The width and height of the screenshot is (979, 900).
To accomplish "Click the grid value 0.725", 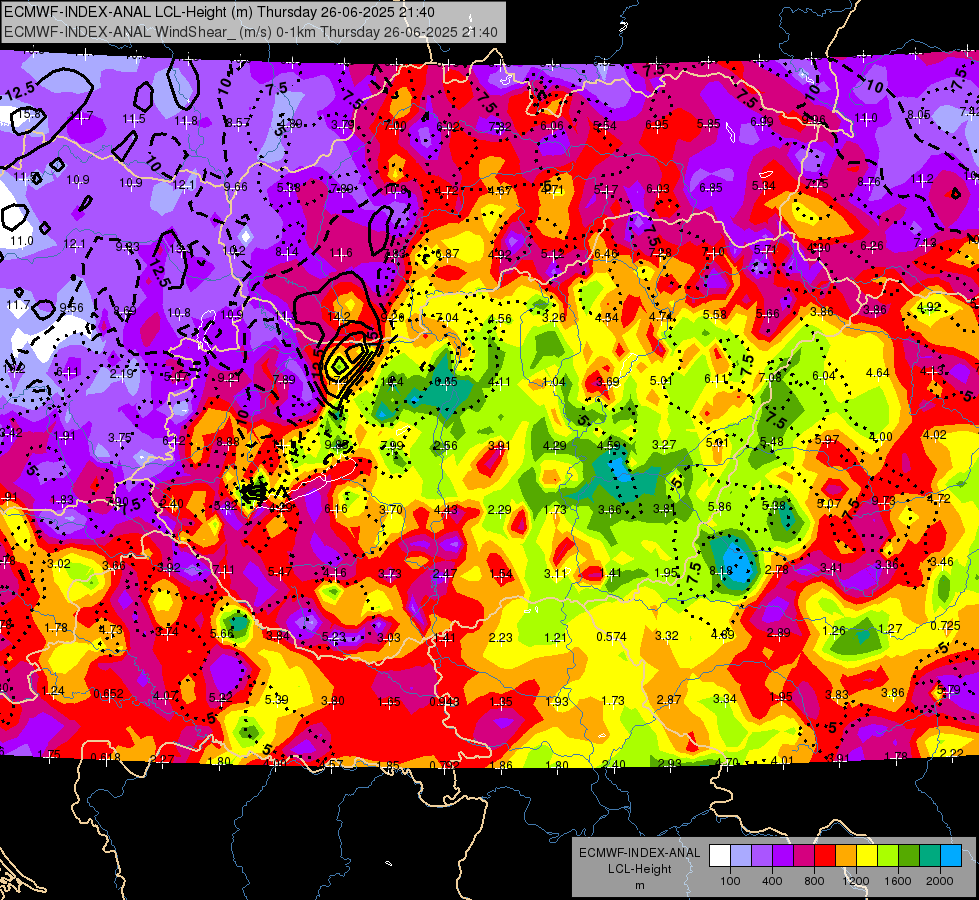I will (945, 625).
